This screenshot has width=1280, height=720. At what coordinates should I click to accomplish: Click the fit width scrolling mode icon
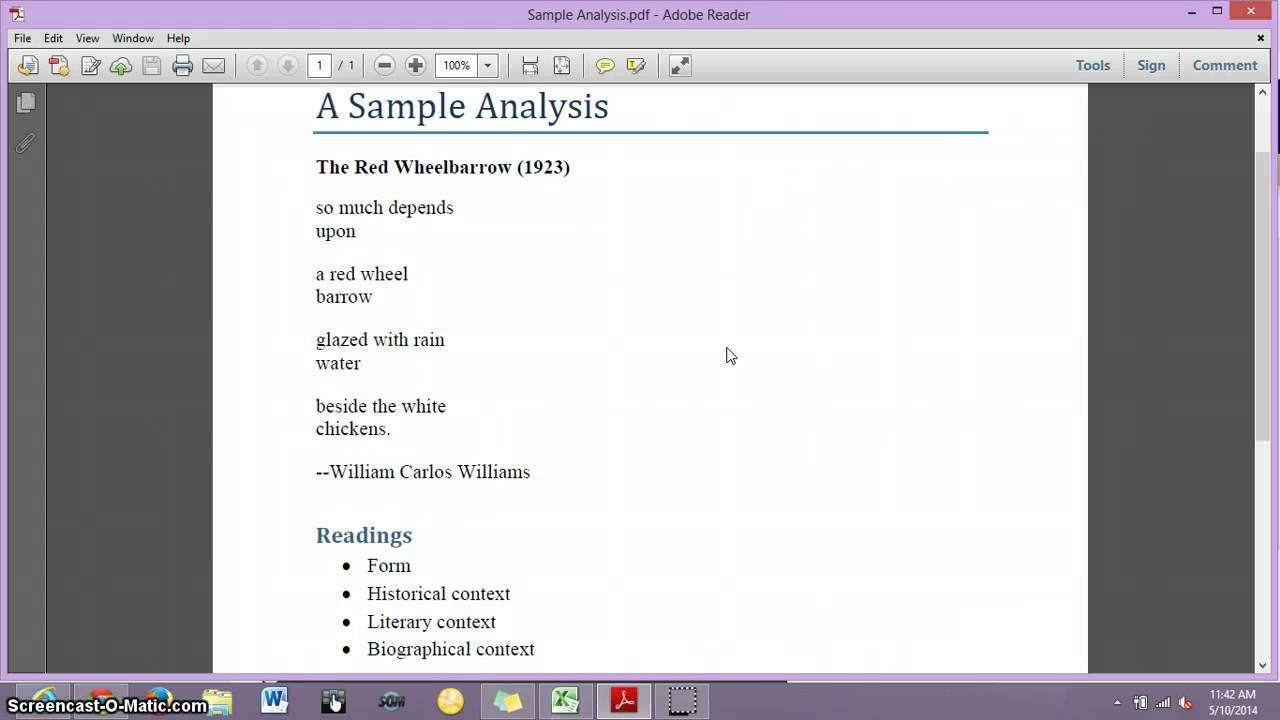[530, 66]
